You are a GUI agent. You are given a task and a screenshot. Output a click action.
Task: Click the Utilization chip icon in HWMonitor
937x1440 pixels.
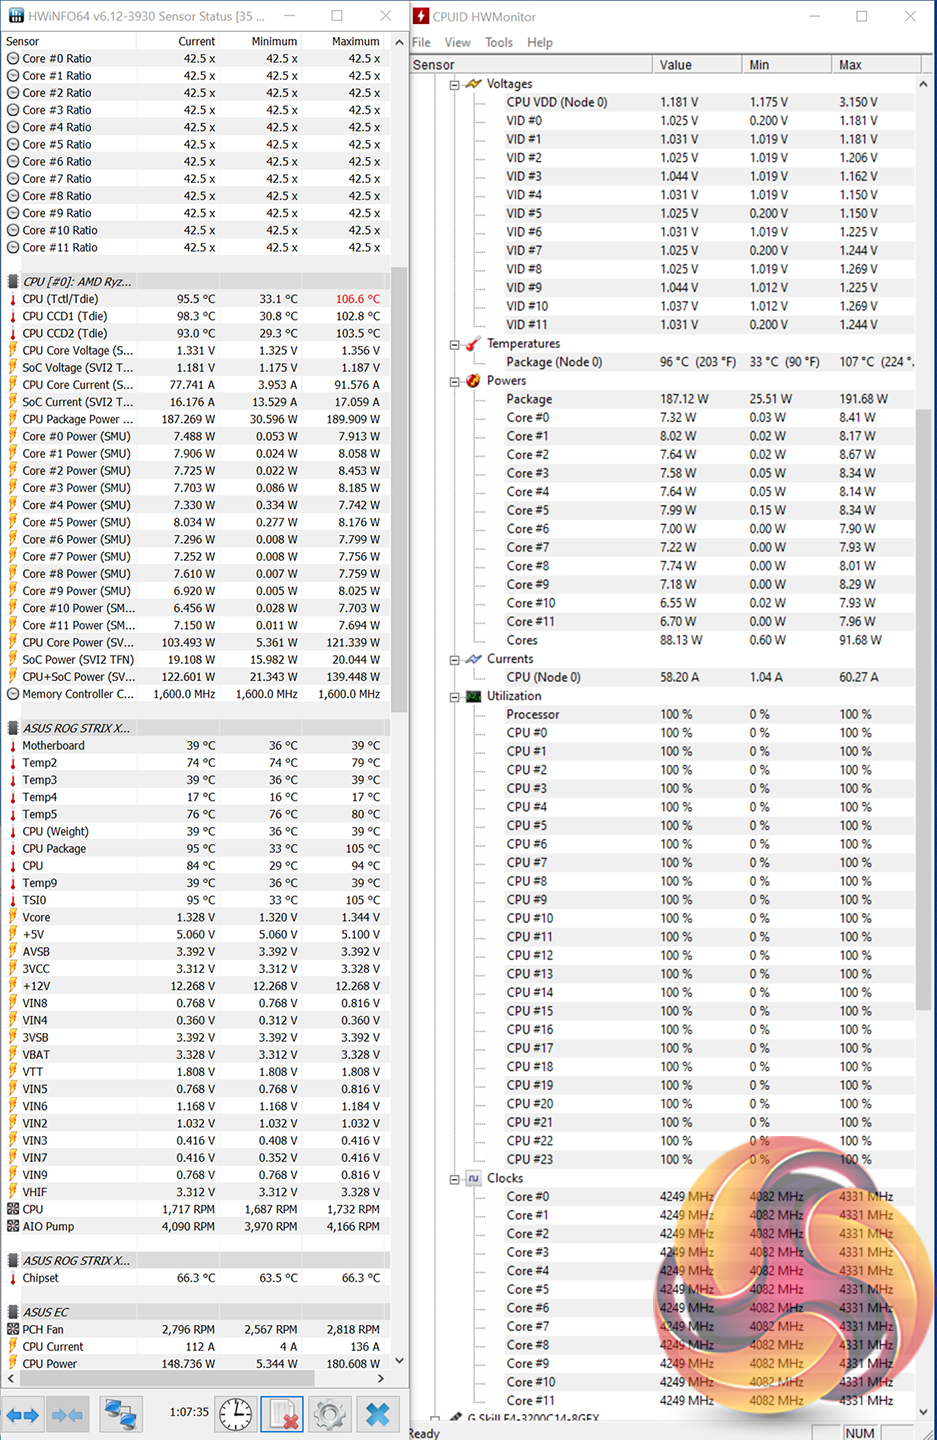coord(474,696)
